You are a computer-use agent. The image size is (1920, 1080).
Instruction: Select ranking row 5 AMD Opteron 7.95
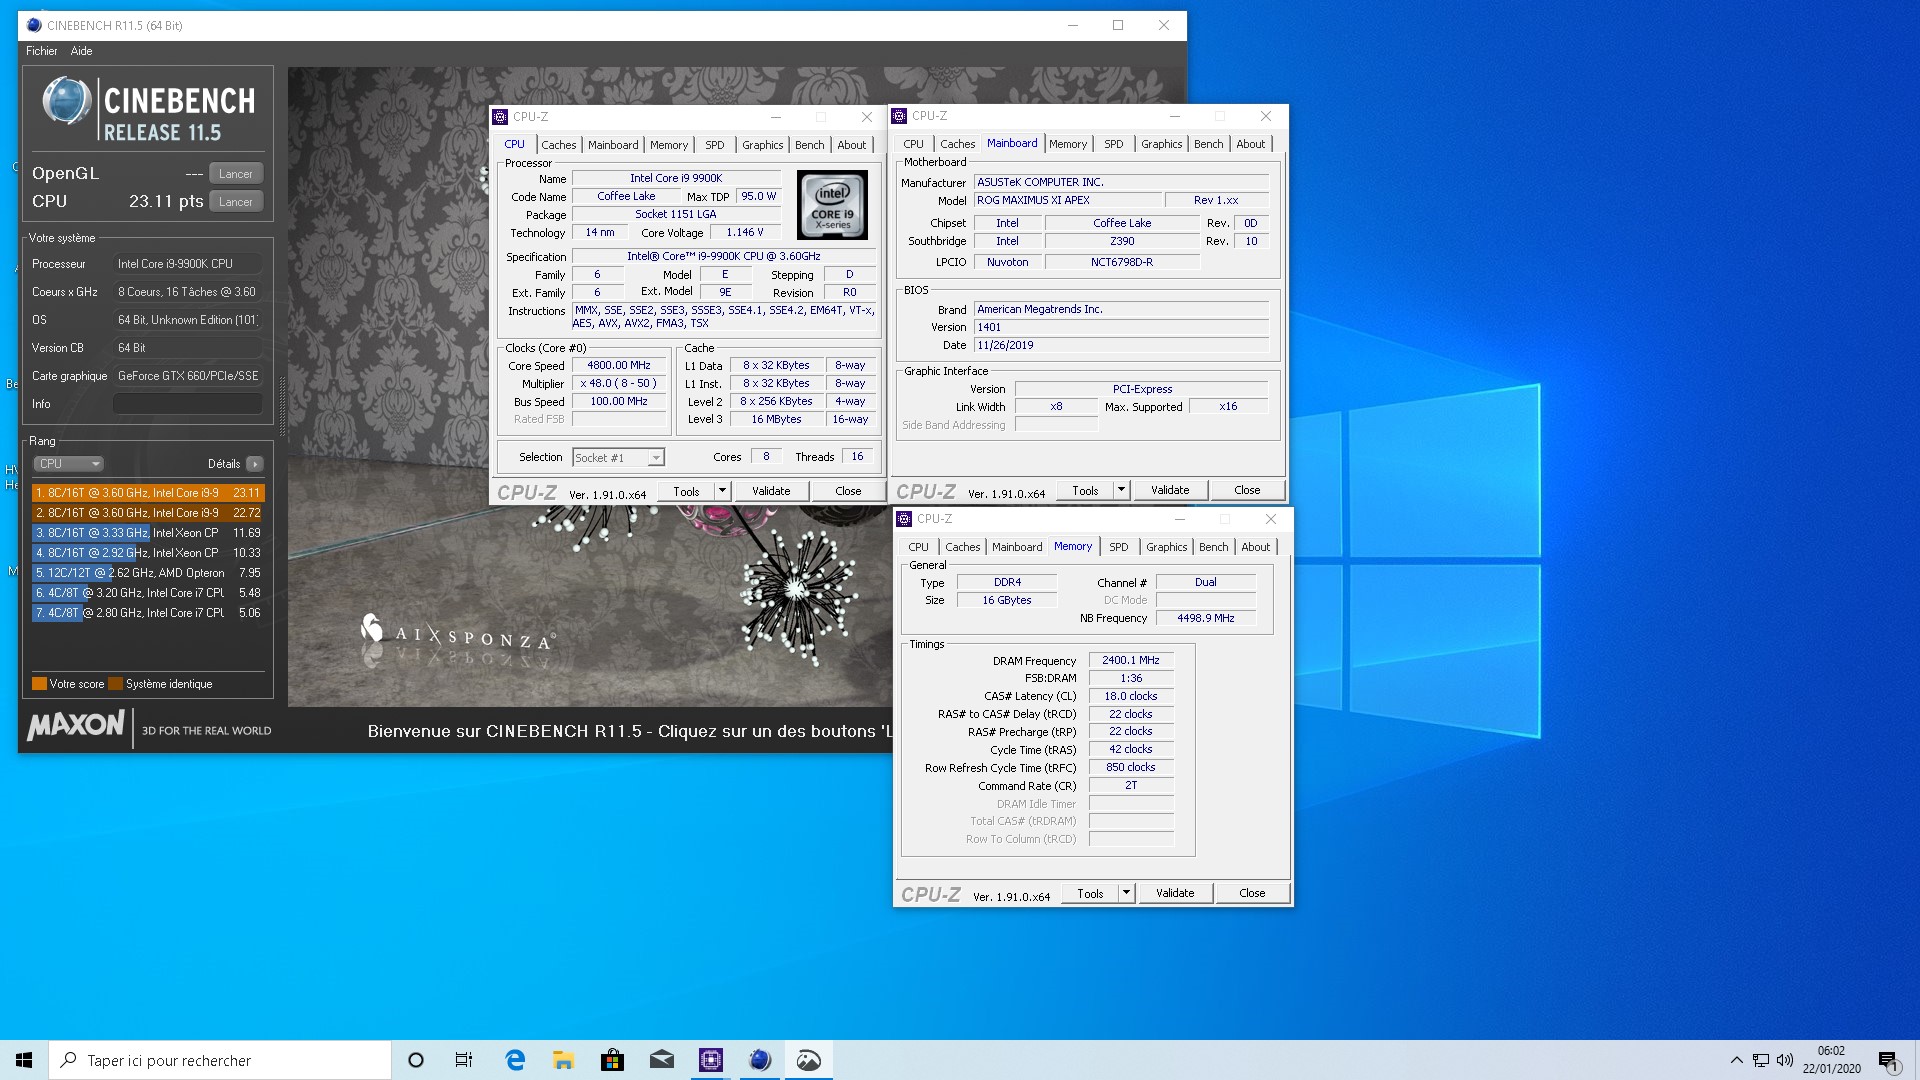coord(148,573)
